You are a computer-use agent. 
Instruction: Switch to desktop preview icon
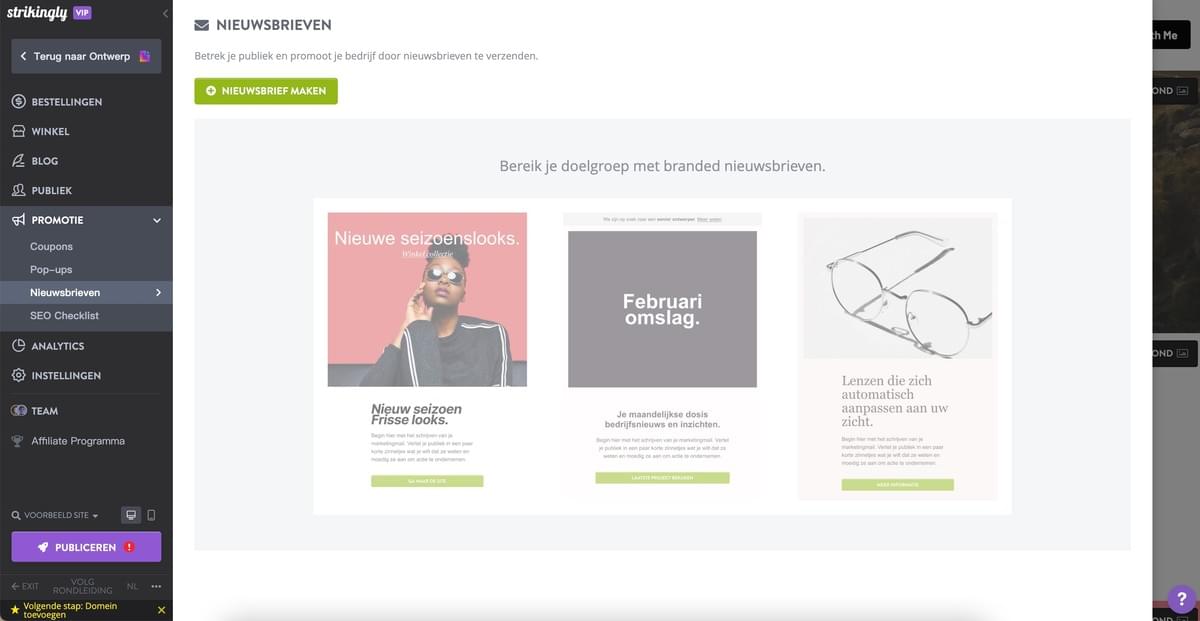click(130, 515)
